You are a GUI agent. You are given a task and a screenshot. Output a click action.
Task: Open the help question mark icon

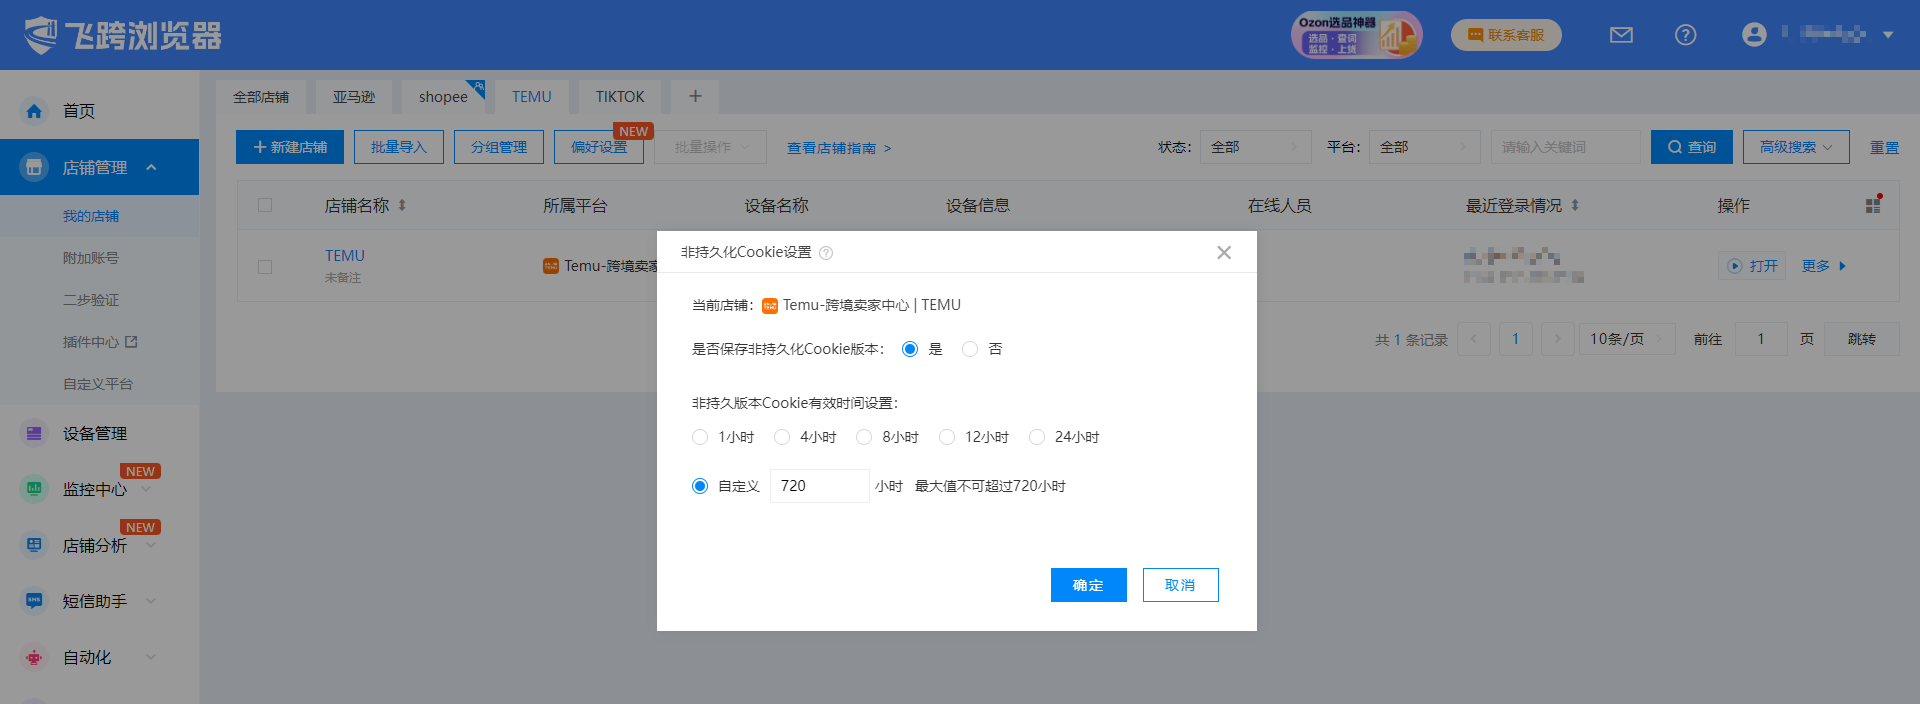(1685, 35)
